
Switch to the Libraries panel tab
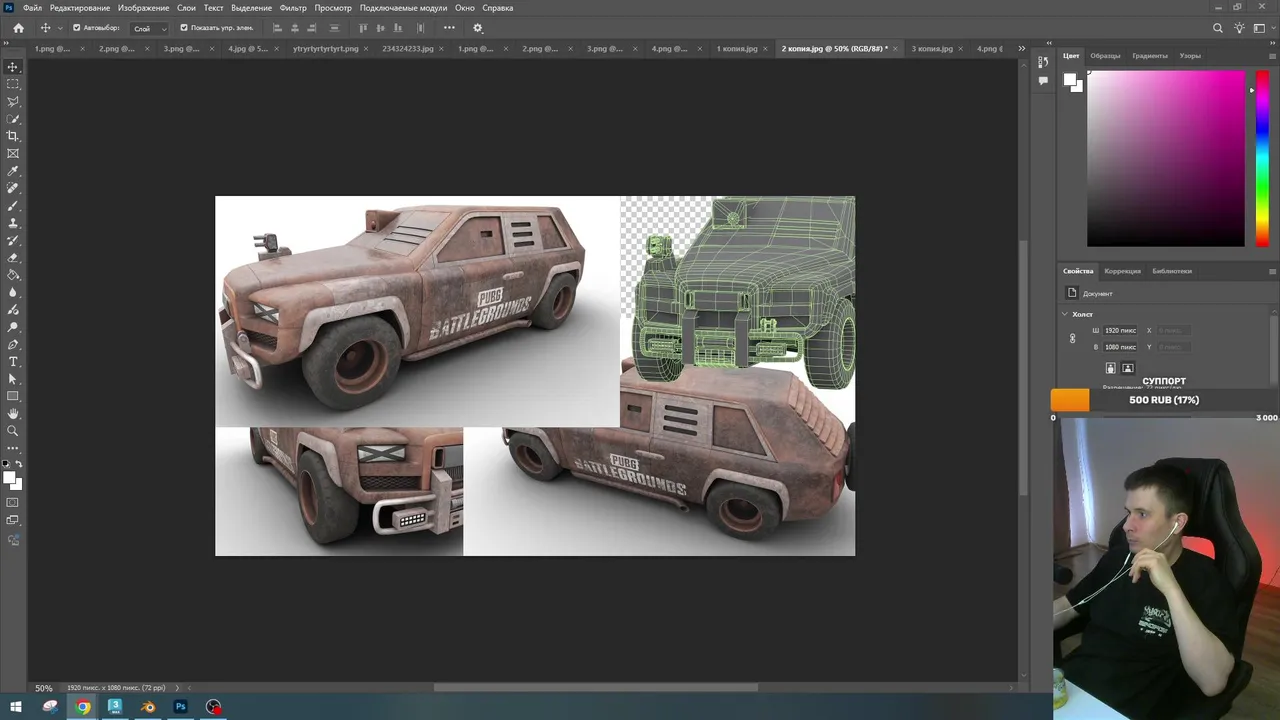pos(1172,271)
